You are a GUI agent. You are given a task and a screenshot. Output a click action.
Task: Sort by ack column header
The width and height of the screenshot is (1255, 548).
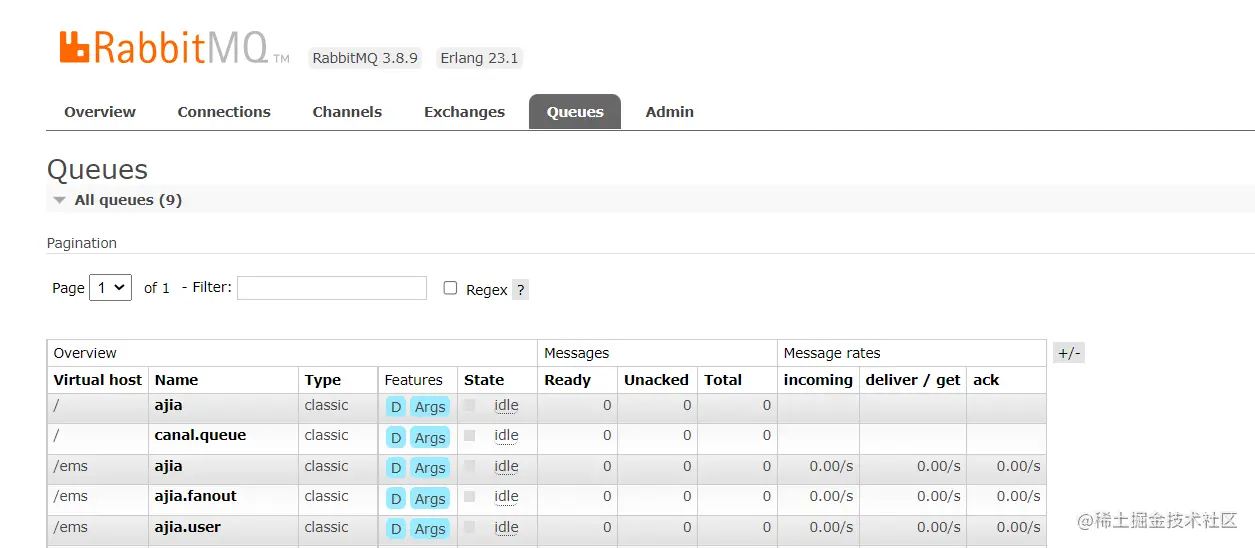pyautogui.click(x=986, y=380)
